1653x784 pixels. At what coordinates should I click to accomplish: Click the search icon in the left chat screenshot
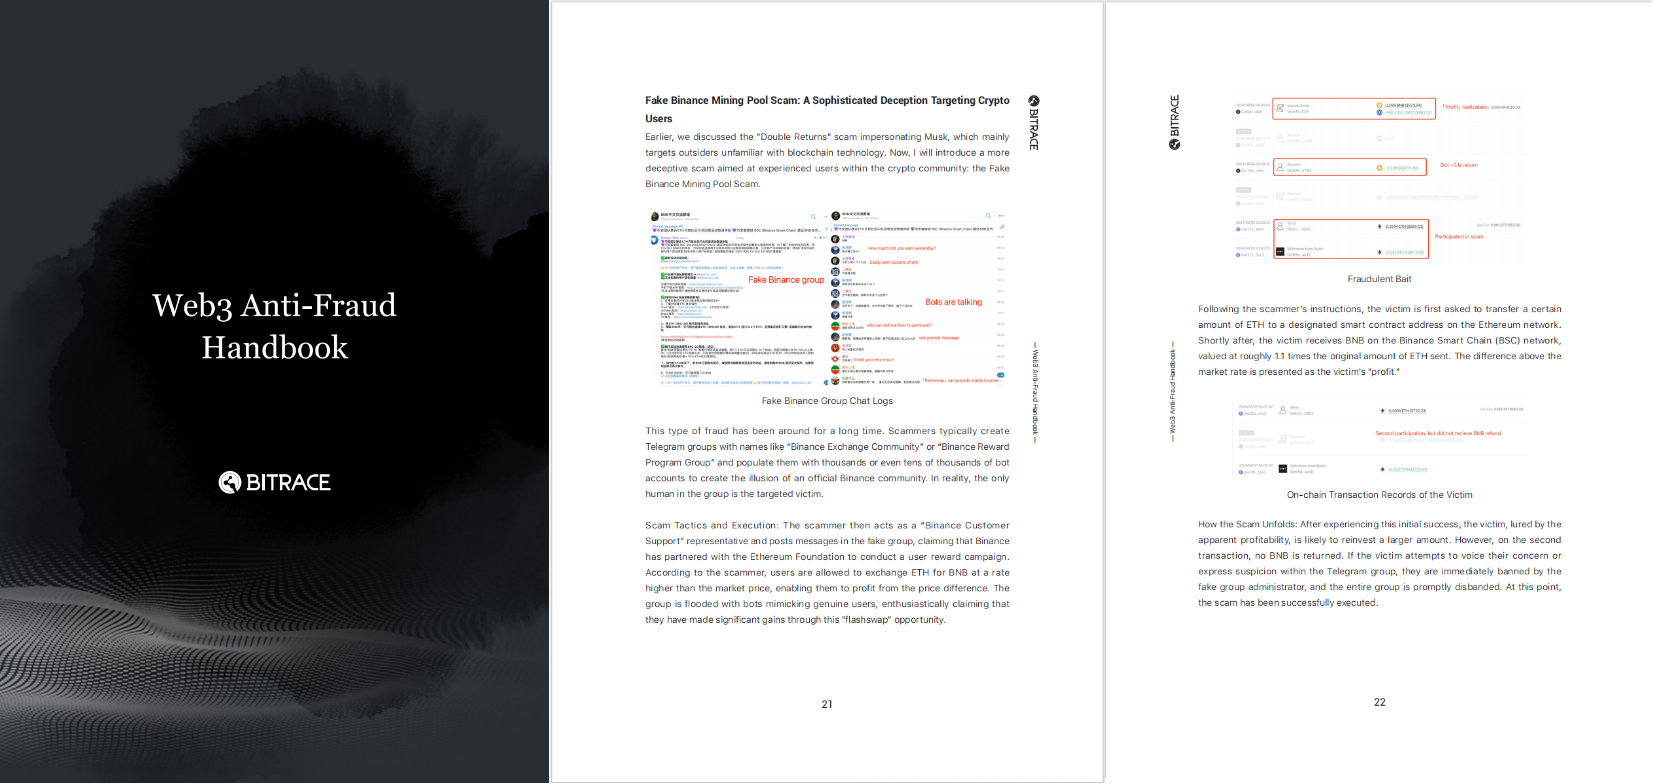click(x=813, y=216)
